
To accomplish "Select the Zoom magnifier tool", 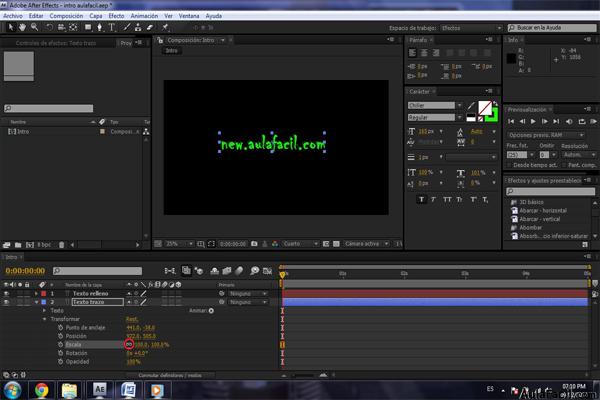I will [34, 27].
